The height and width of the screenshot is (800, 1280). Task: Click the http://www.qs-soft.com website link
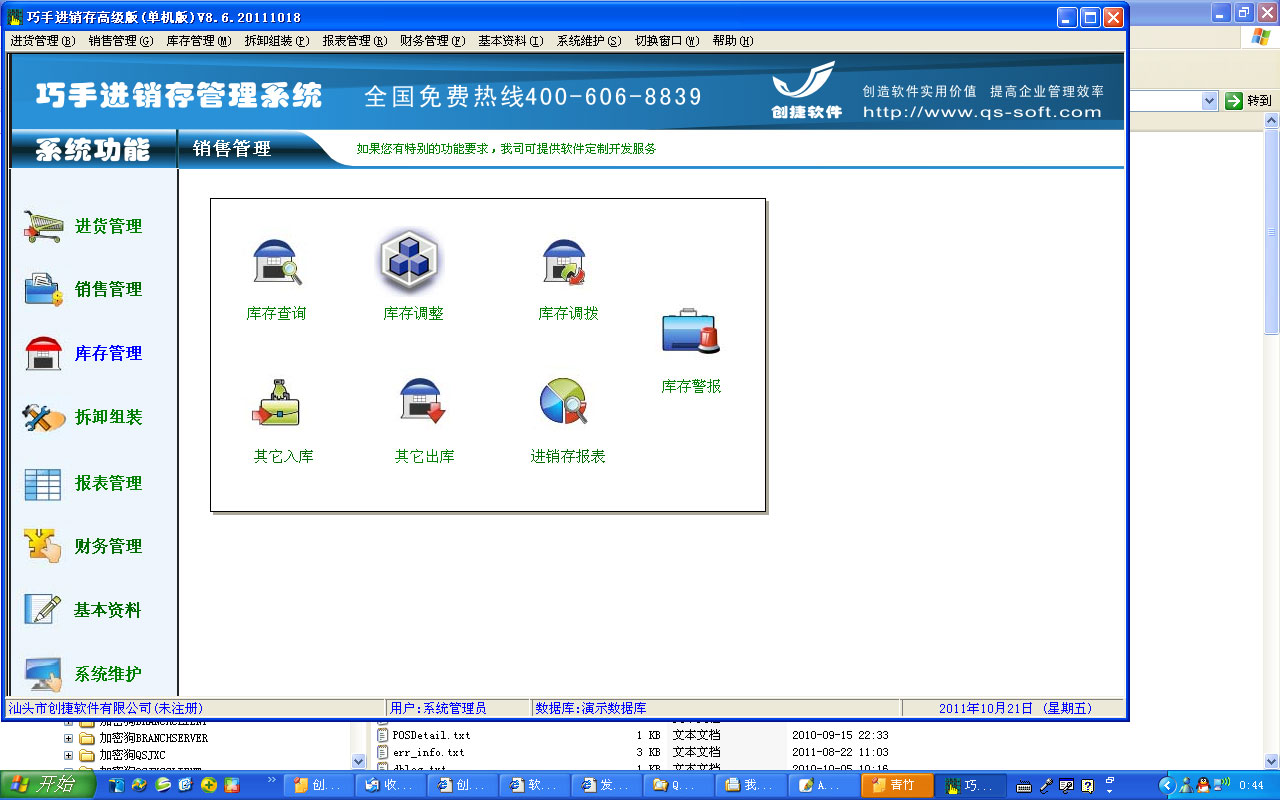click(981, 112)
